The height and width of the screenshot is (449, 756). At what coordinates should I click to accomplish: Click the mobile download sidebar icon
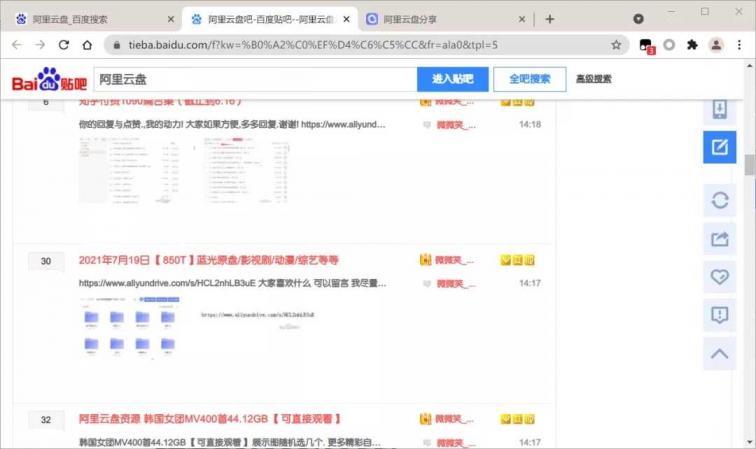(x=719, y=109)
